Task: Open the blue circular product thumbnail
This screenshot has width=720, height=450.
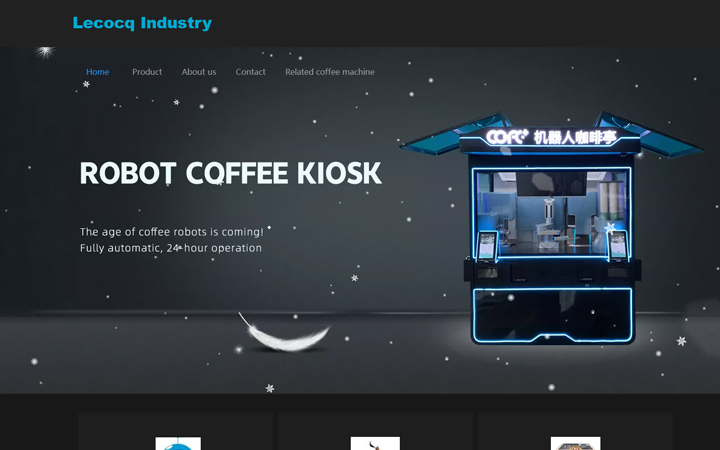Action: click(x=178, y=443)
